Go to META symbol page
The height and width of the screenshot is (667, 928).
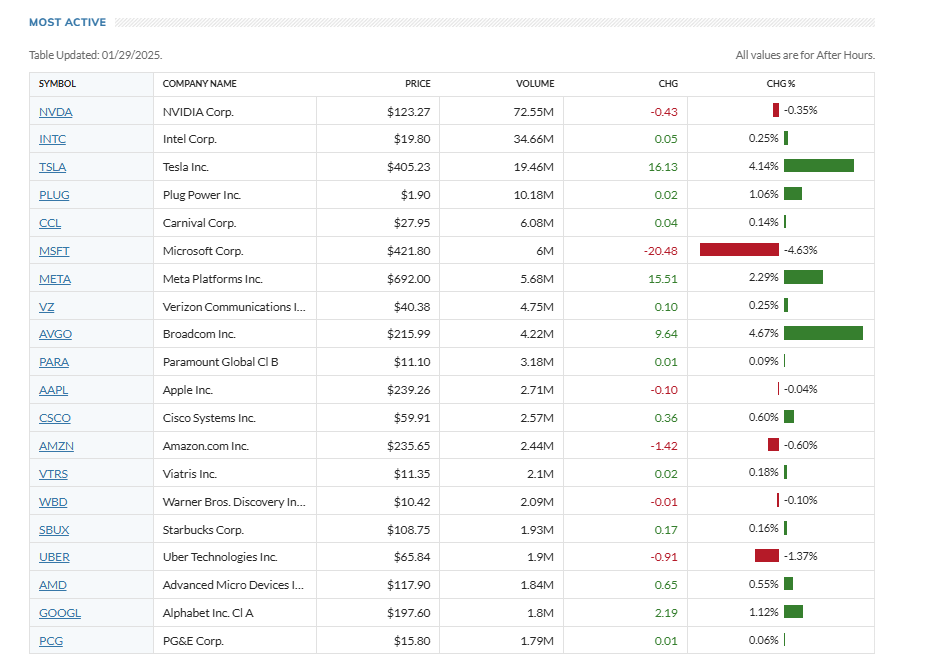click(x=55, y=279)
